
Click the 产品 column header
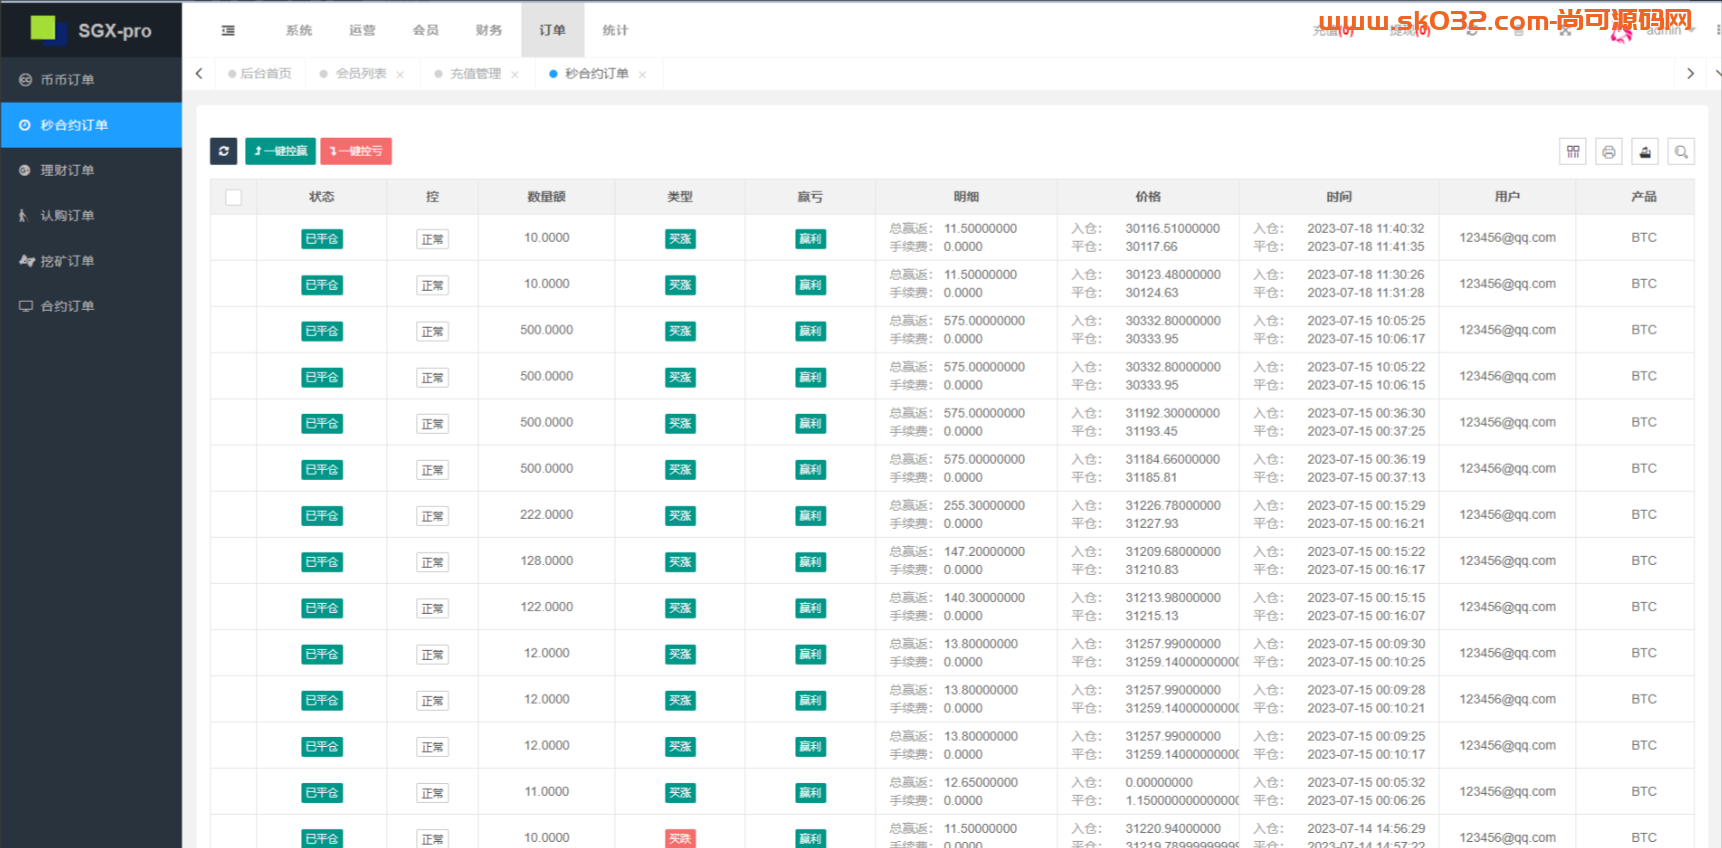pos(1644,197)
